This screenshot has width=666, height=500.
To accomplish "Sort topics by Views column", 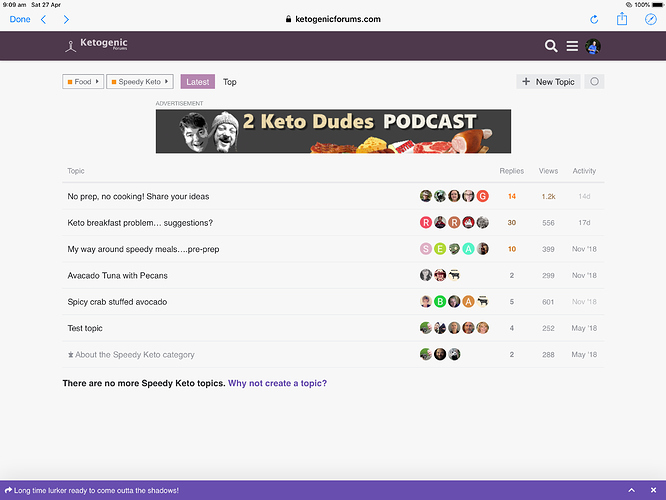I will 548,171.
